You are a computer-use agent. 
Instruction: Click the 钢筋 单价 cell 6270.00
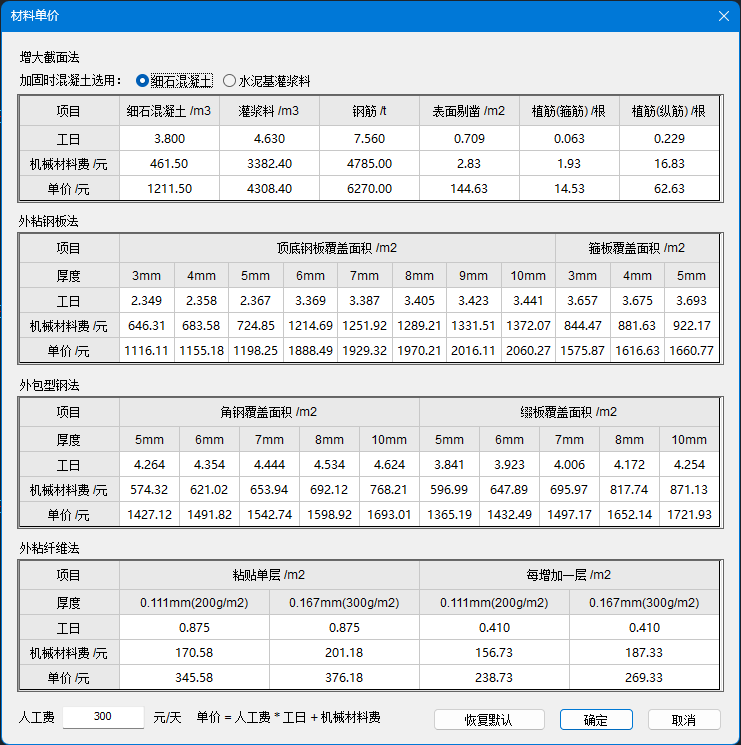[x=369, y=188]
